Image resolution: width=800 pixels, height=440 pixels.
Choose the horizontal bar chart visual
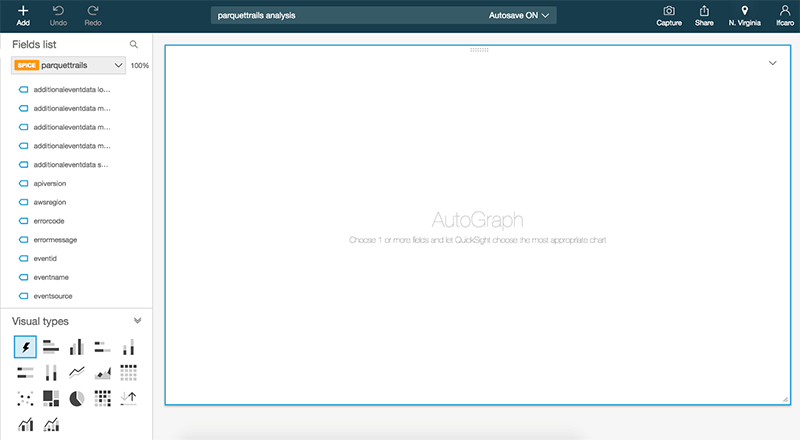point(51,347)
